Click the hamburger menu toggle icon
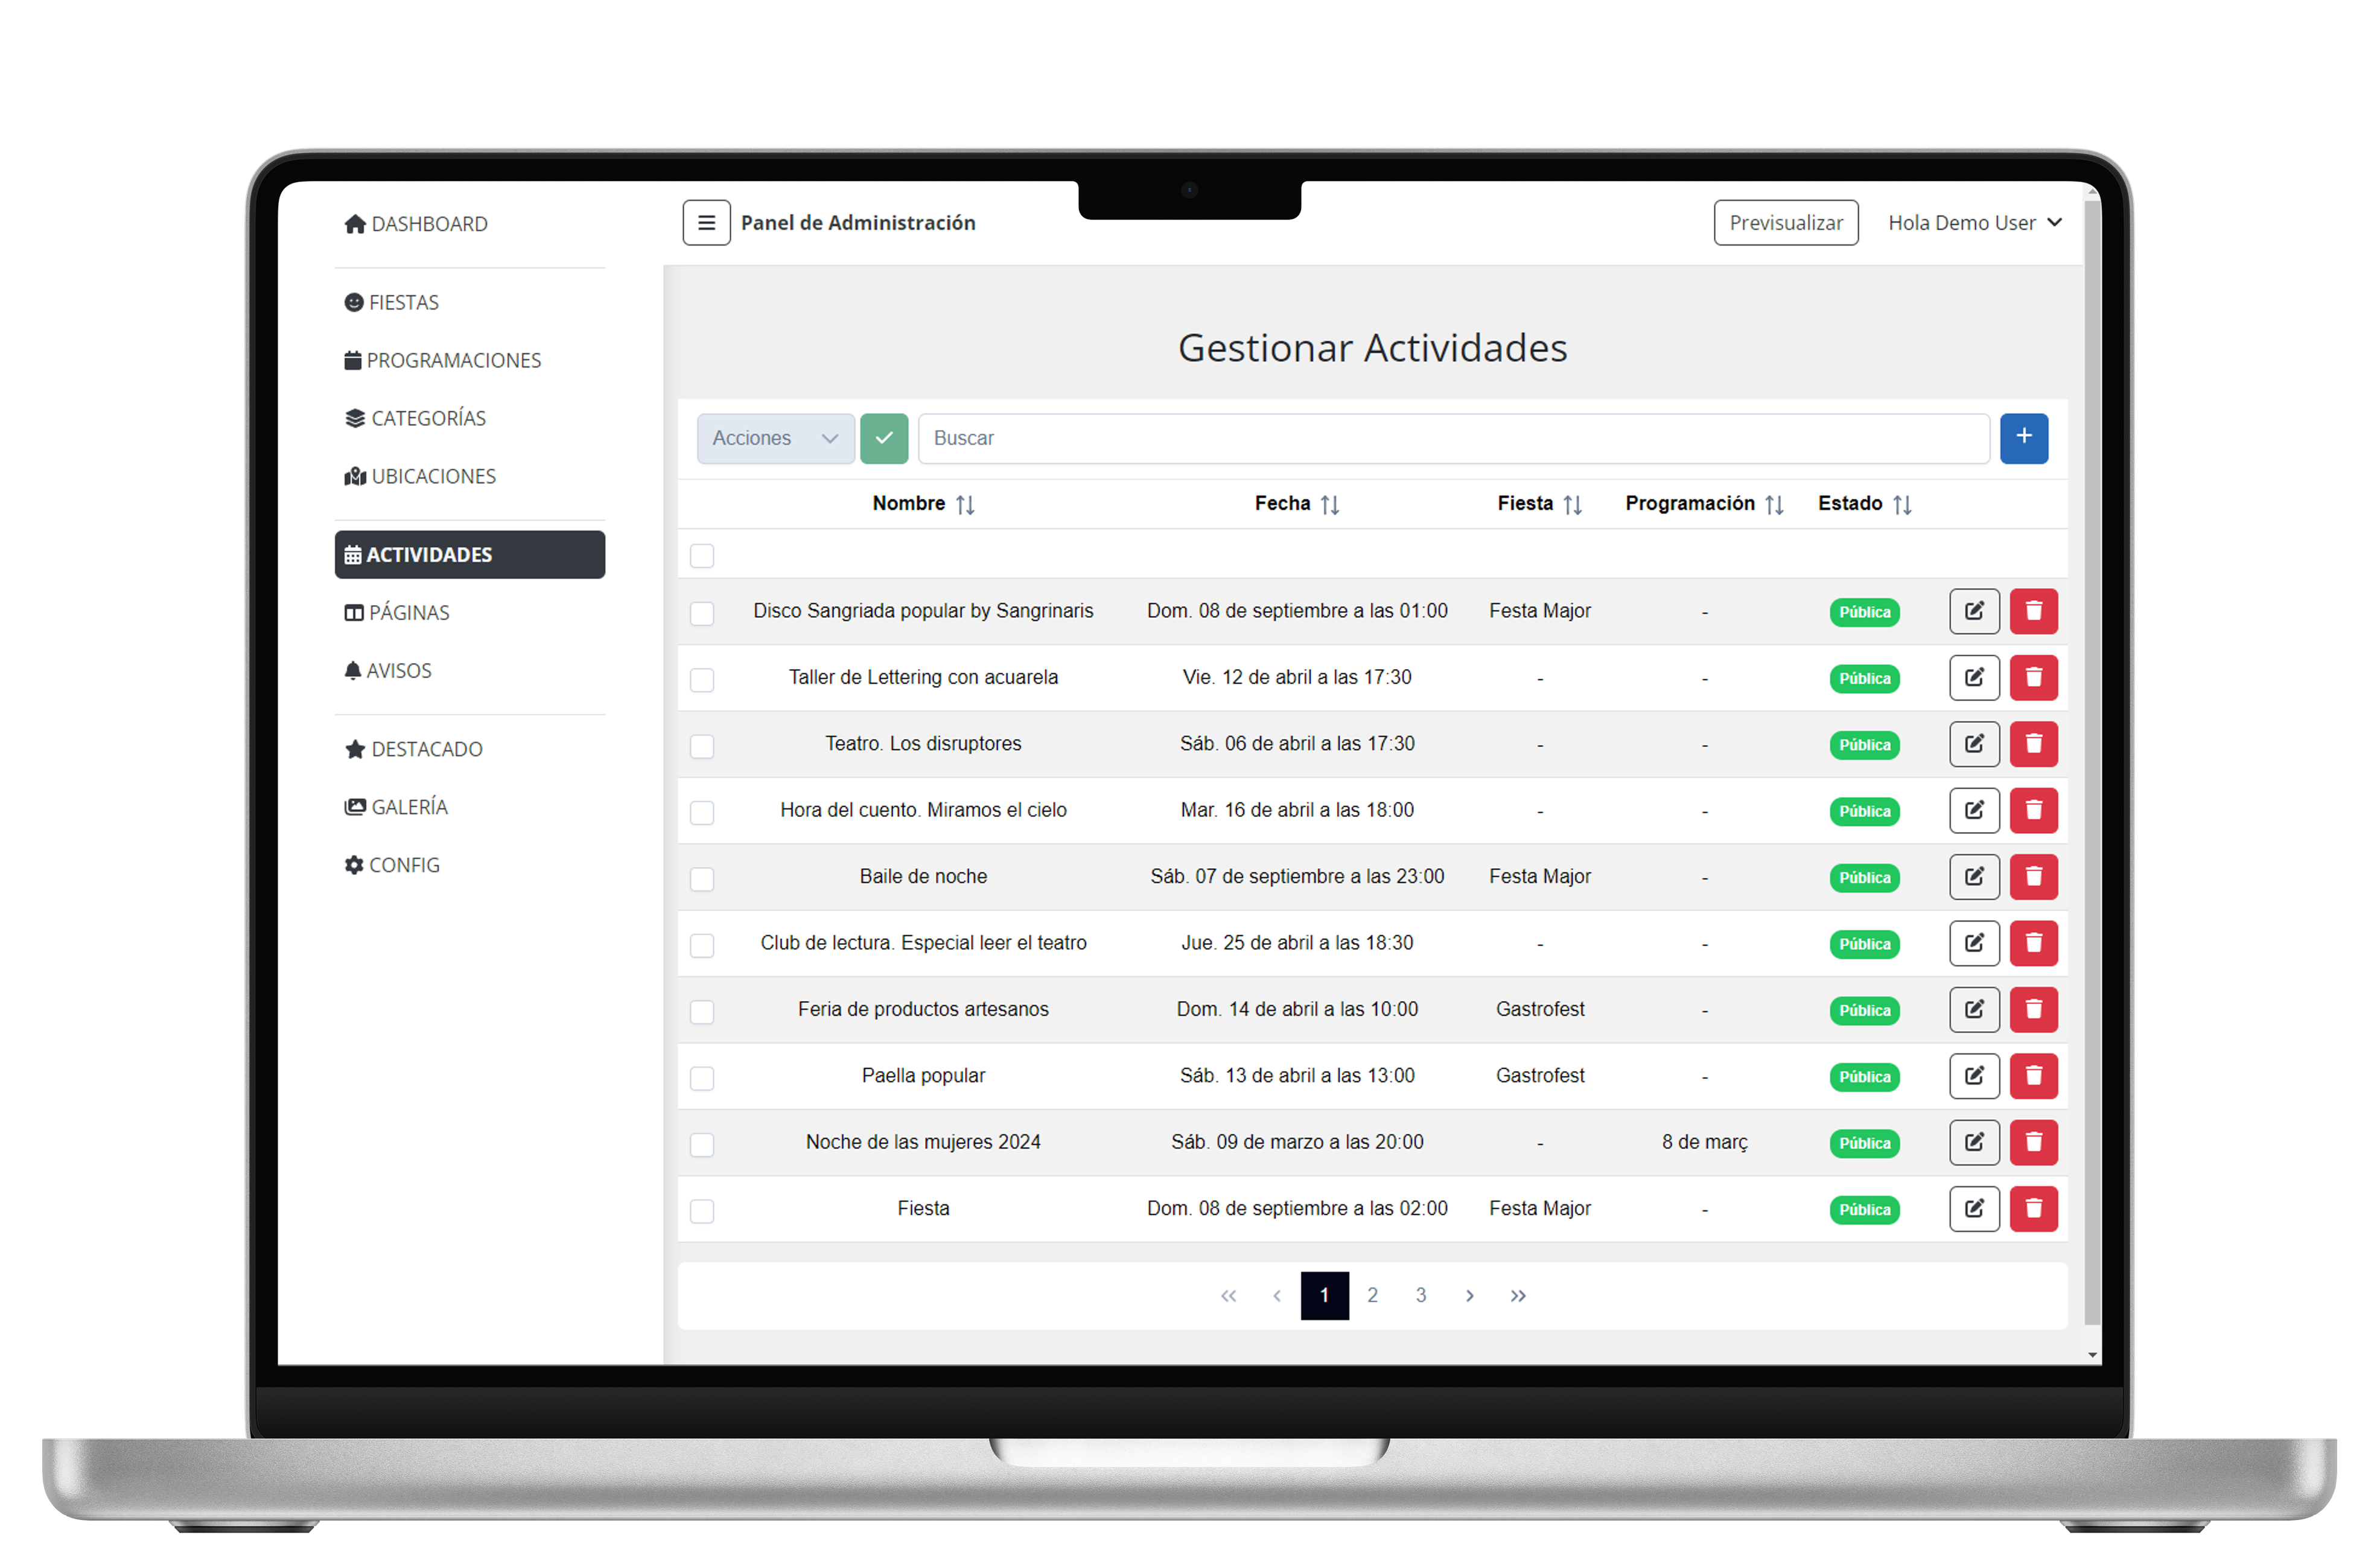The width and height of the screenshot is (2380, 1547). 706,222
